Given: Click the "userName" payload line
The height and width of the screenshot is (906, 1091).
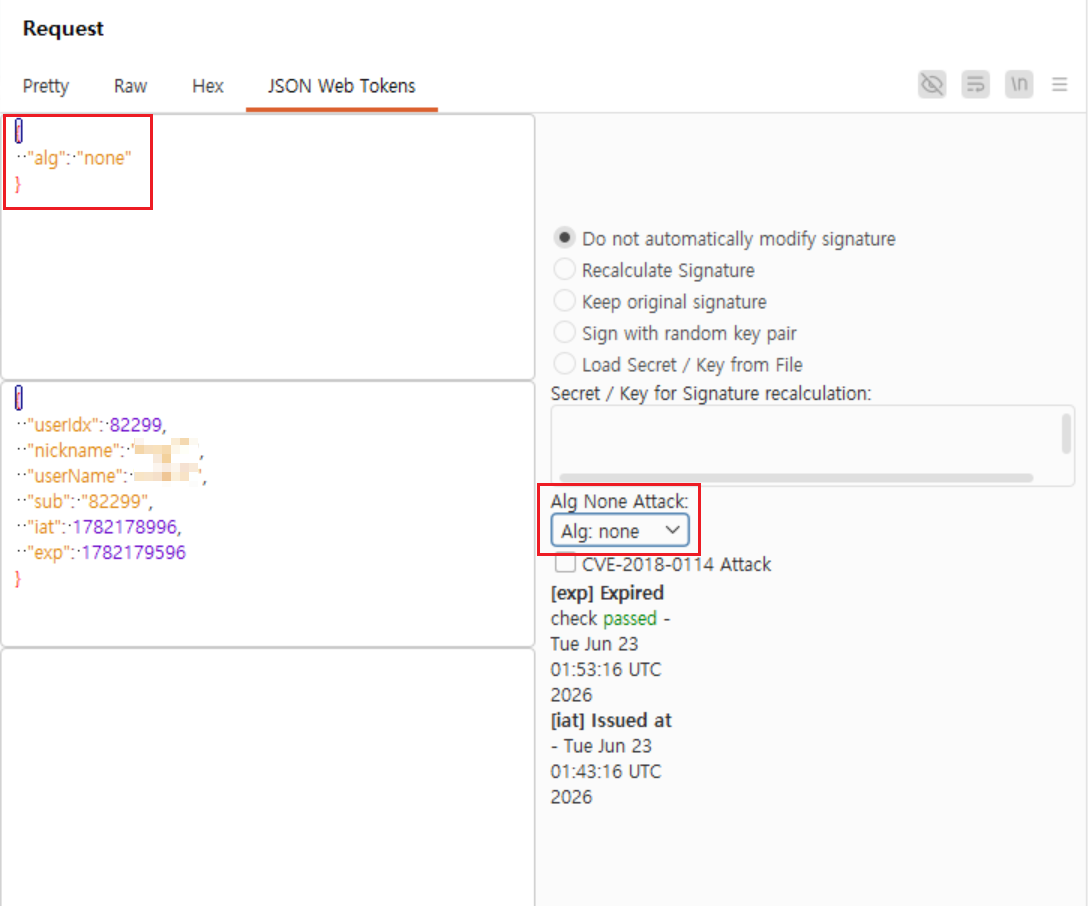Looking at the screenshot, I should [x=112, y=476].
